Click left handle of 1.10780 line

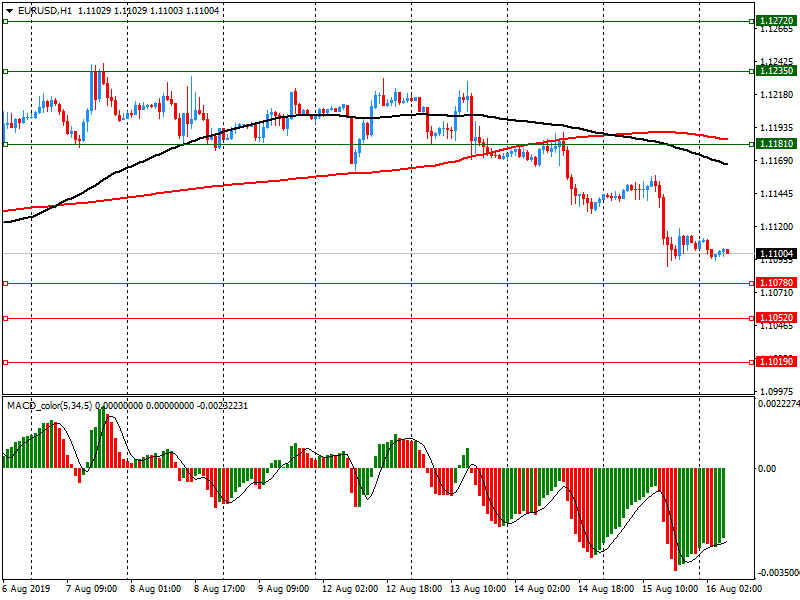pyautogui.click(x=5, y=283)
